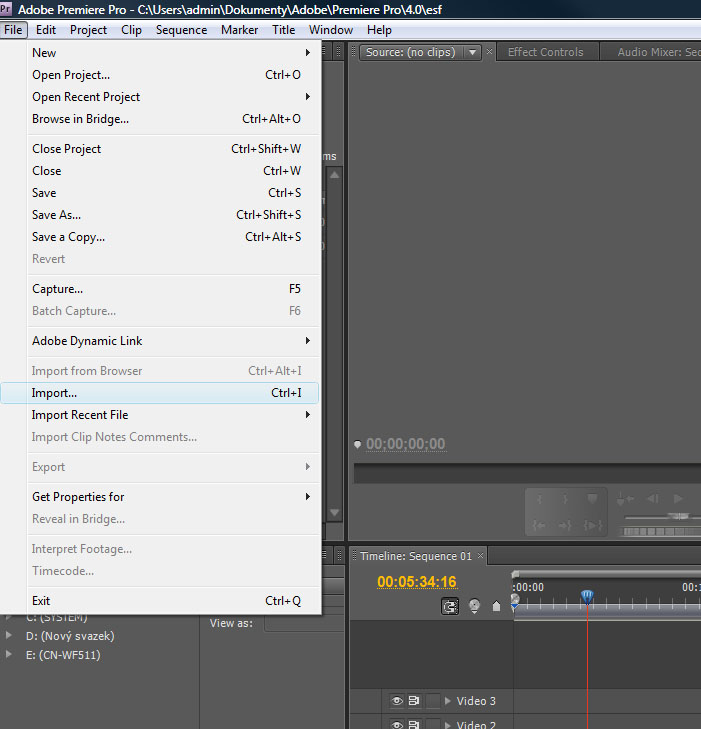Click Go to In Point in Source monitor
Image resolution: width=701 pixels, height=729 pixels.
click(x=540, y=526)
